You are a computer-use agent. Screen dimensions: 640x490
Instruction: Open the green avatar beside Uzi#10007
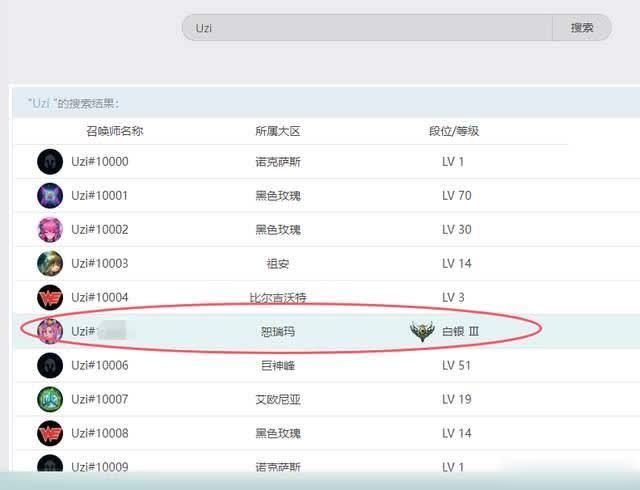pos(50,400)
